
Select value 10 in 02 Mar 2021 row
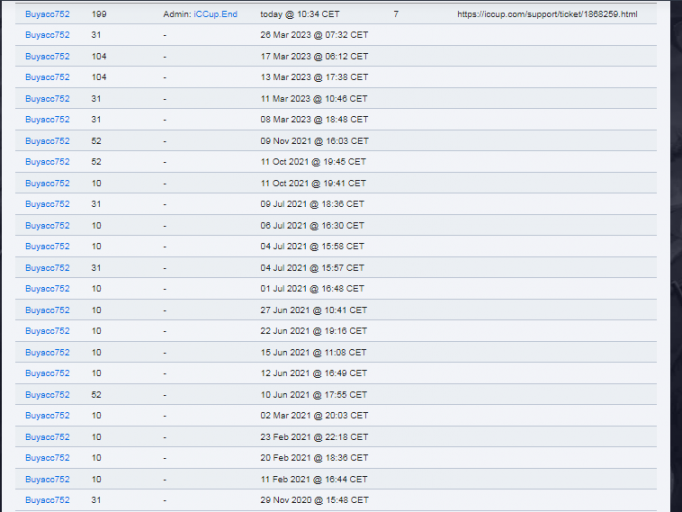click(x=96, y=415)
